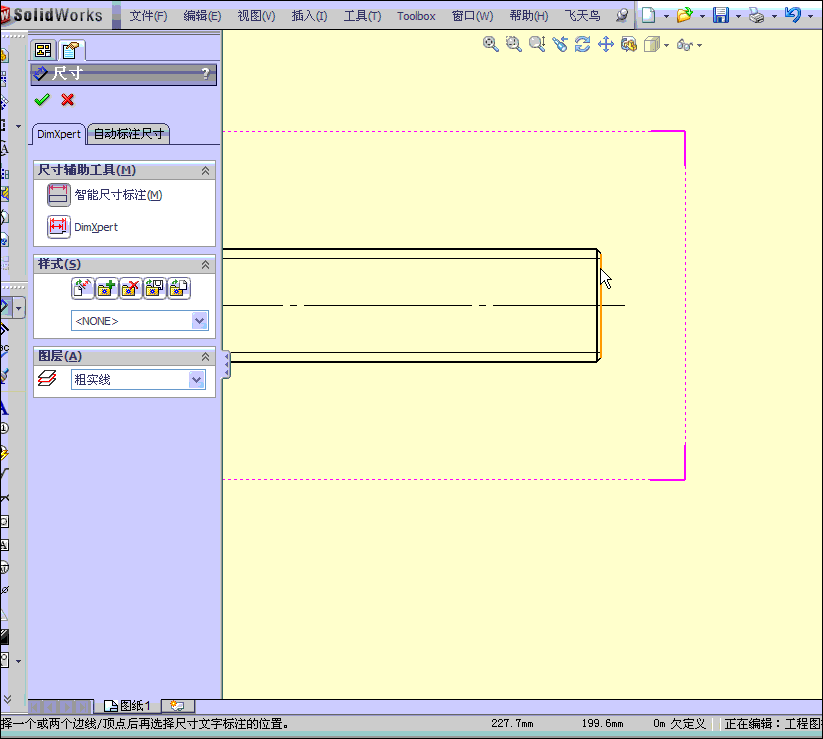823x739 pixels.
Task: Expand the hide/show items dropdown arrow
Action: point(699,46)
